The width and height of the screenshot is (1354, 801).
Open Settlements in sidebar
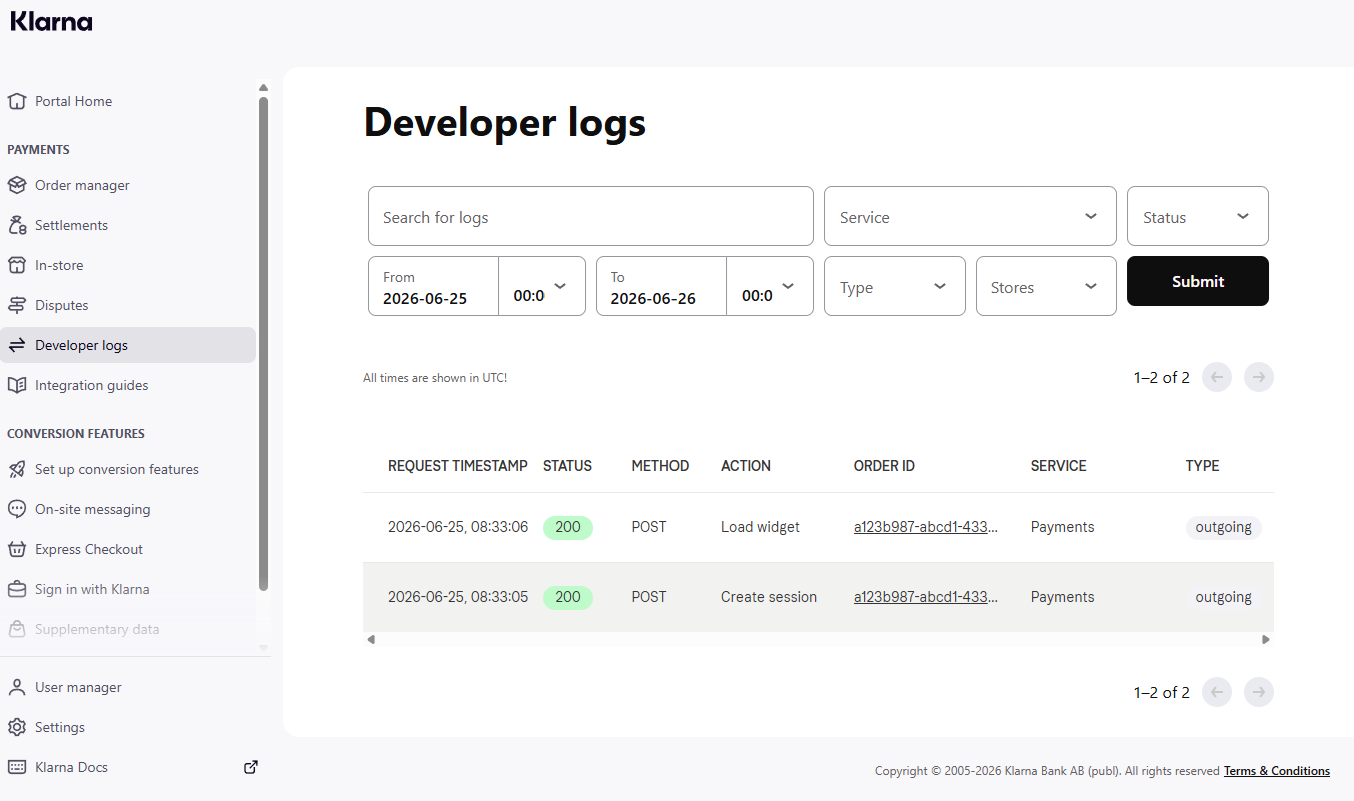tap(128, 225)
